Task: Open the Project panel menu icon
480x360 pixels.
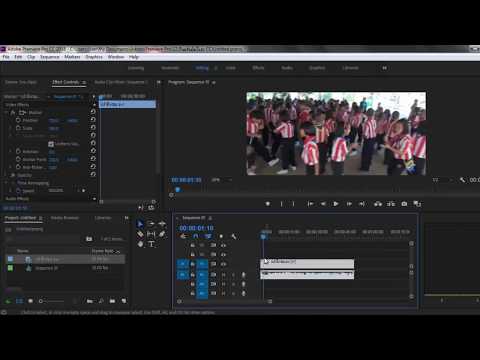Action: click(x=41, y=218)
